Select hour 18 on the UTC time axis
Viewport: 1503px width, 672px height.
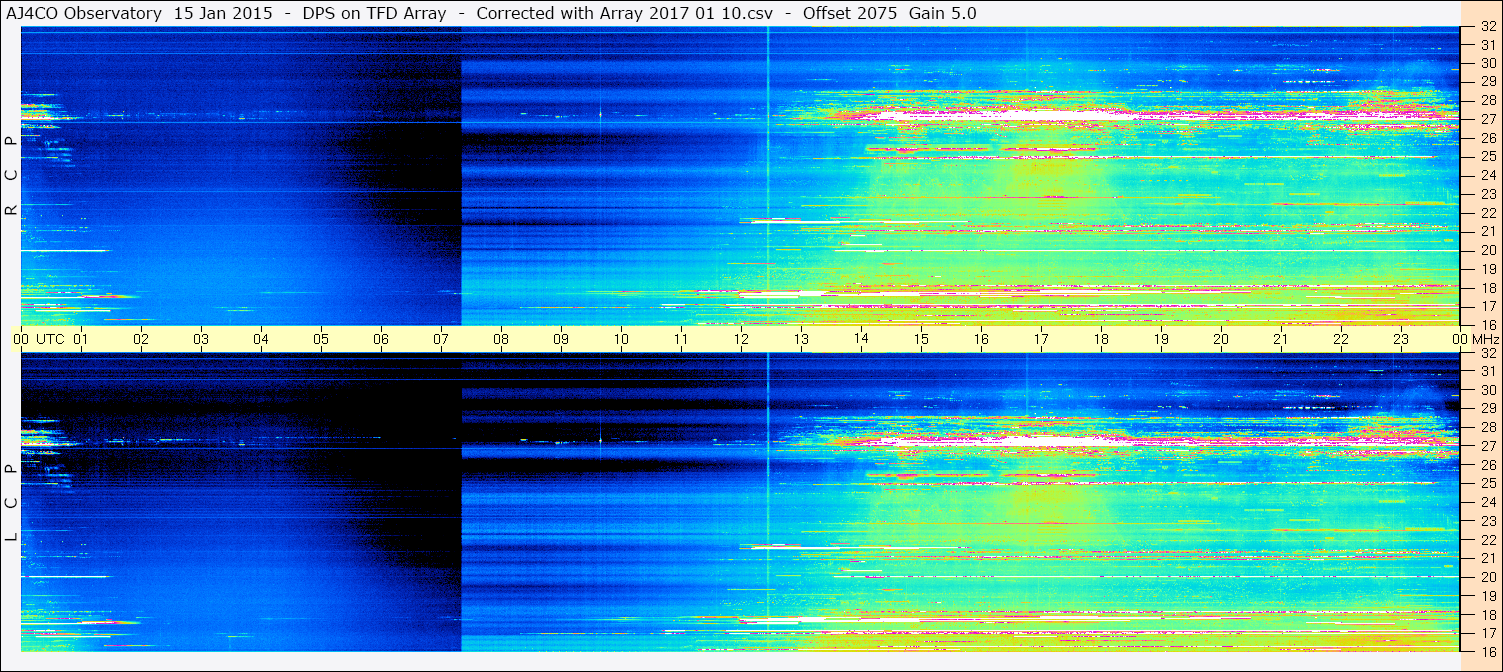1101,339
